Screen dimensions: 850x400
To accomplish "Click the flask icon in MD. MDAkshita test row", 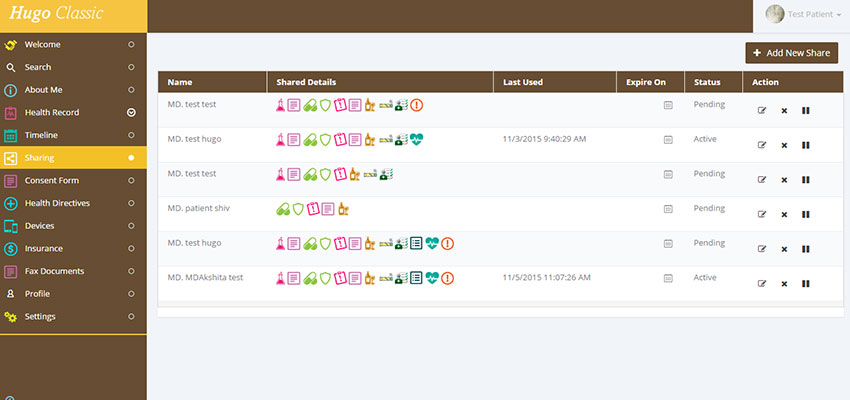I will pyautogui.click(x=280, y=279).
